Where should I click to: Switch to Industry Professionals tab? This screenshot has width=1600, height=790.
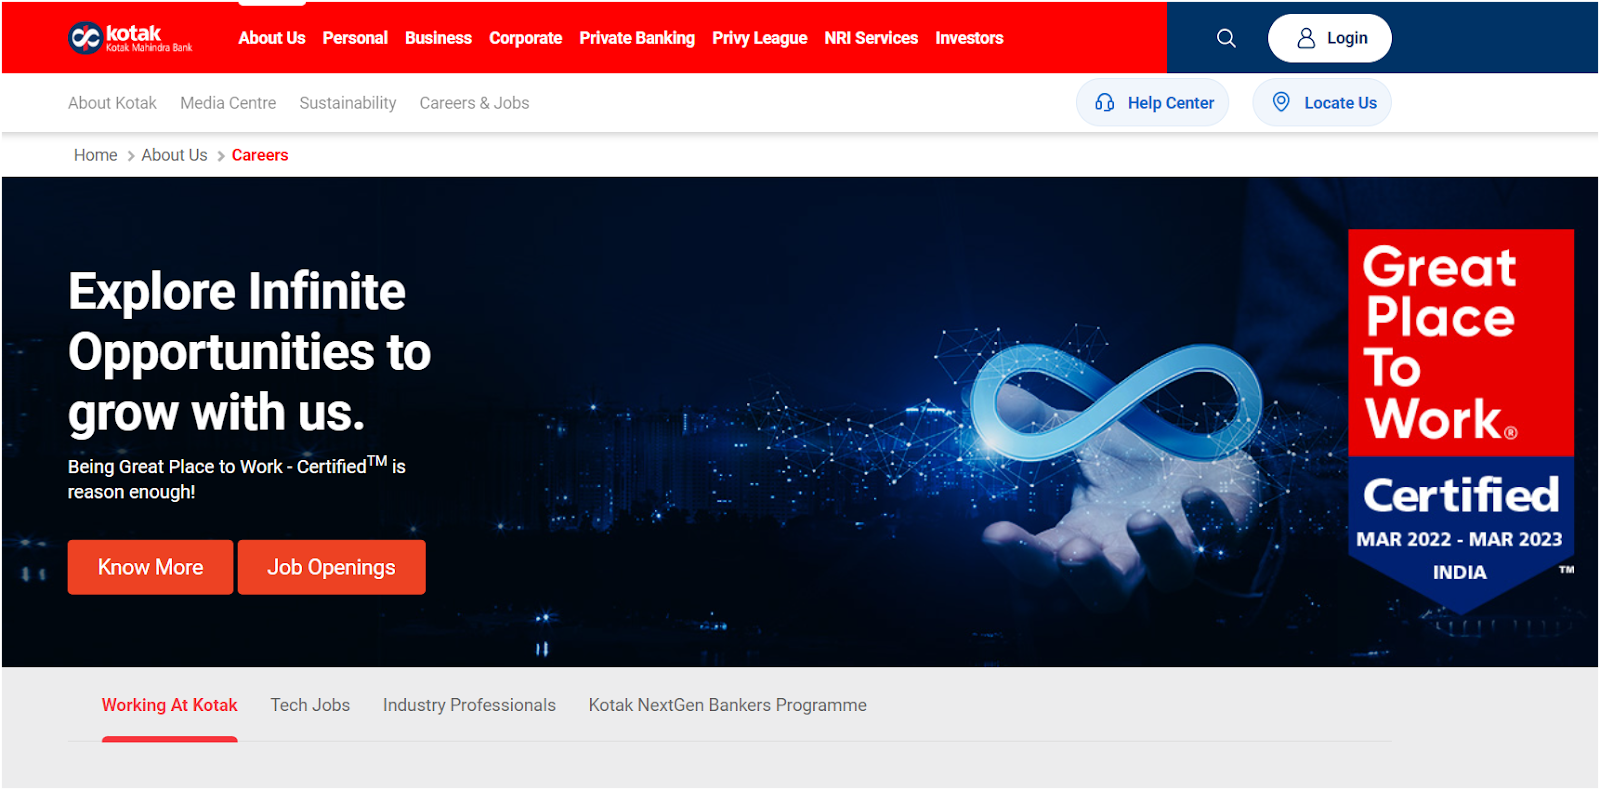click(x=469, y=705)
